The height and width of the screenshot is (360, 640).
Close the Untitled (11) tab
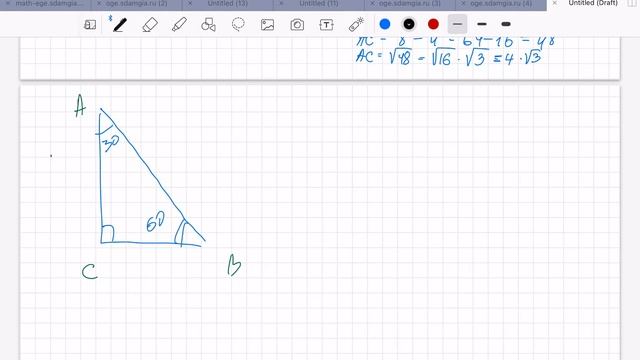pyautogui.click(x=281, y=3)
